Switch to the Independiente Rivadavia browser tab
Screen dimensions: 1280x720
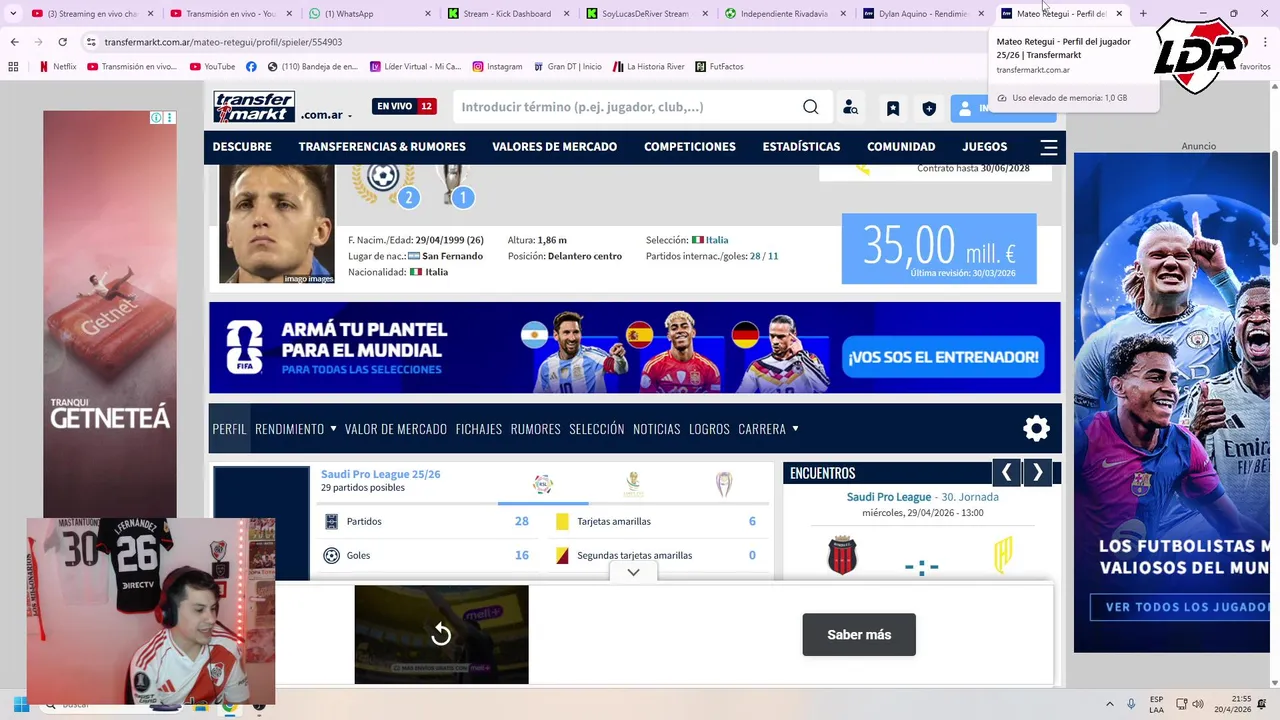[784, 14]
